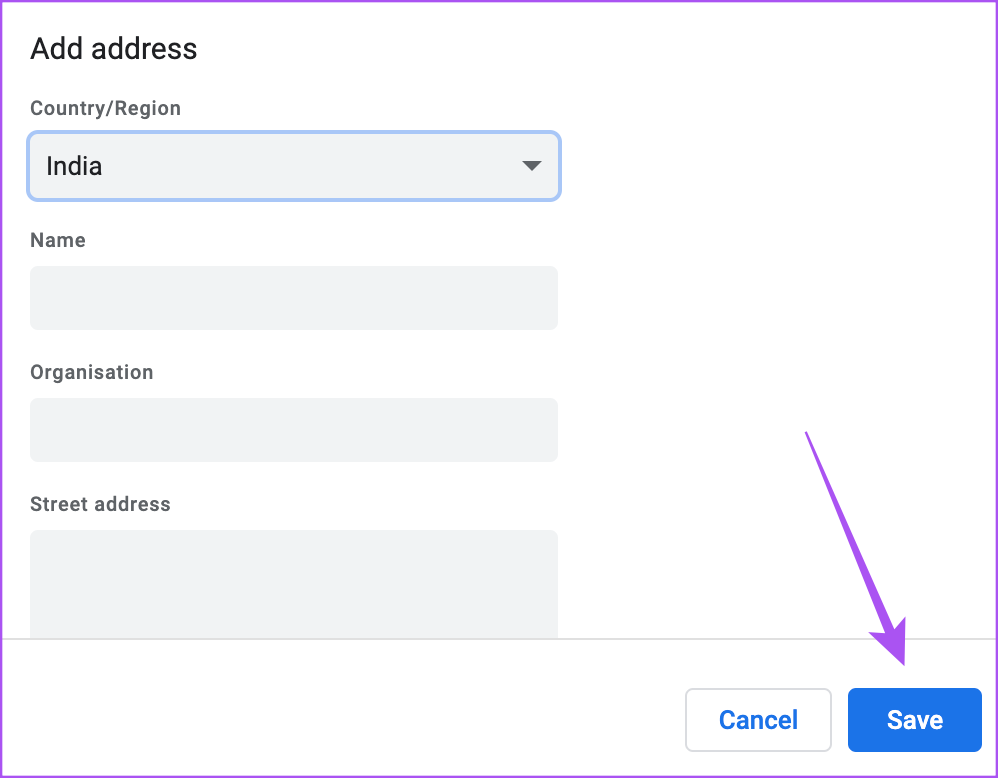Screen dimensions: 998x778
Task: Click the dropdown arrow next to India
Action: pos(531,166)
